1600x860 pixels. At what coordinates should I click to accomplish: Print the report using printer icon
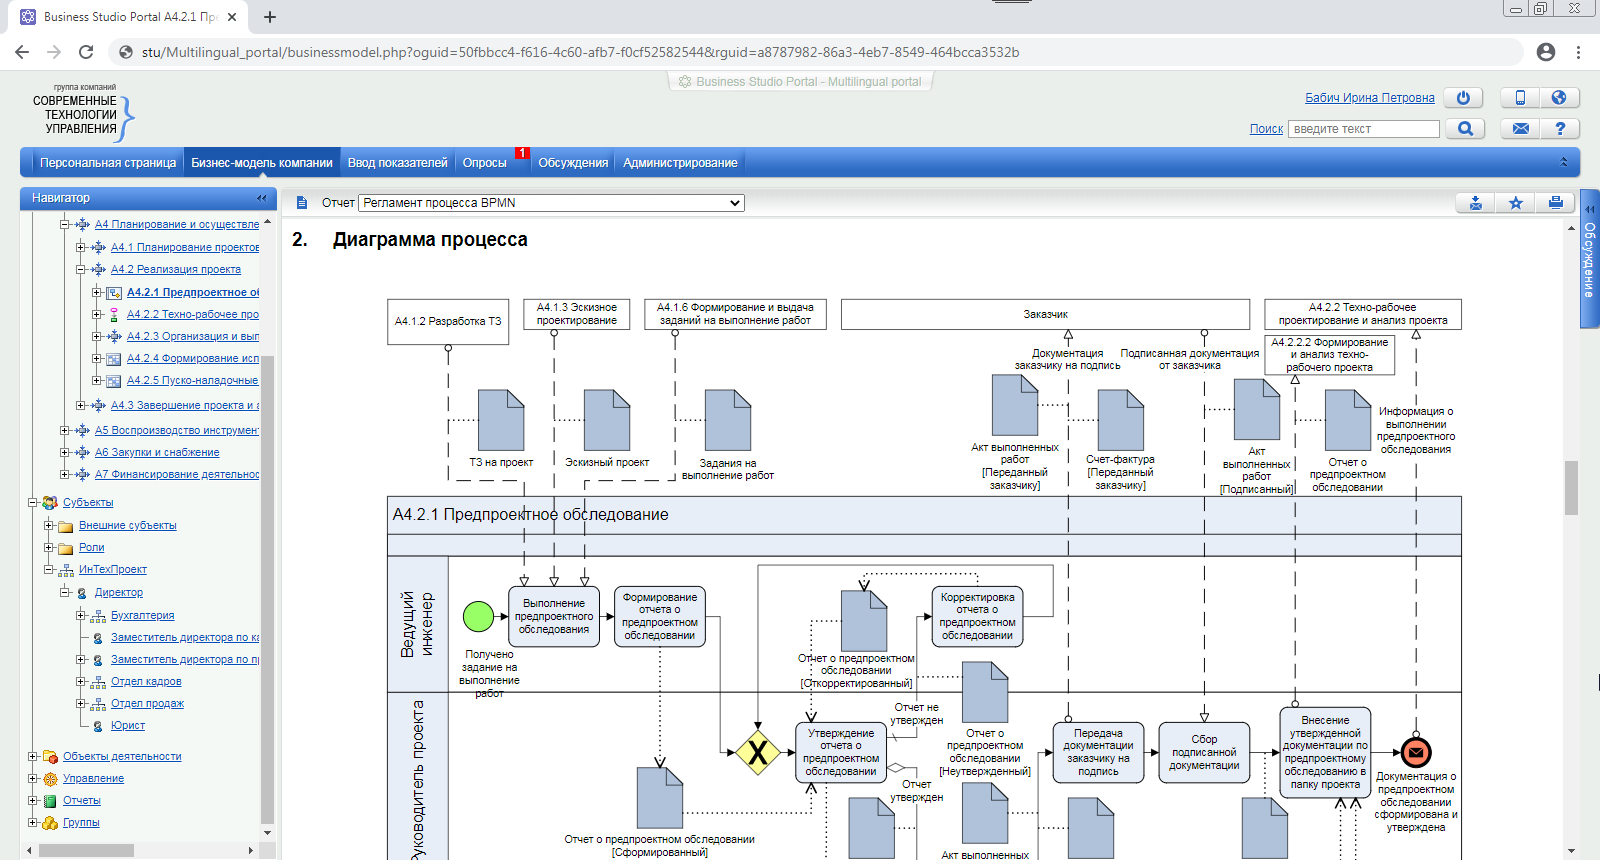(x=1555, y=203)
